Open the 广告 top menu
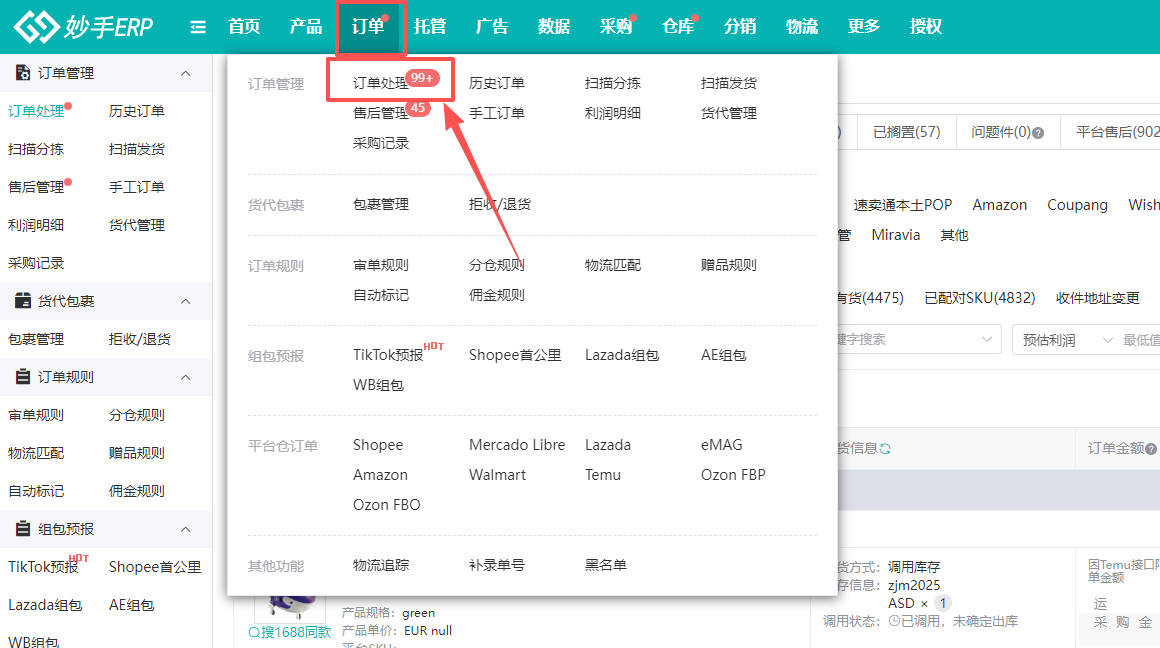The image size is (1160, 648). coord(492,27)
